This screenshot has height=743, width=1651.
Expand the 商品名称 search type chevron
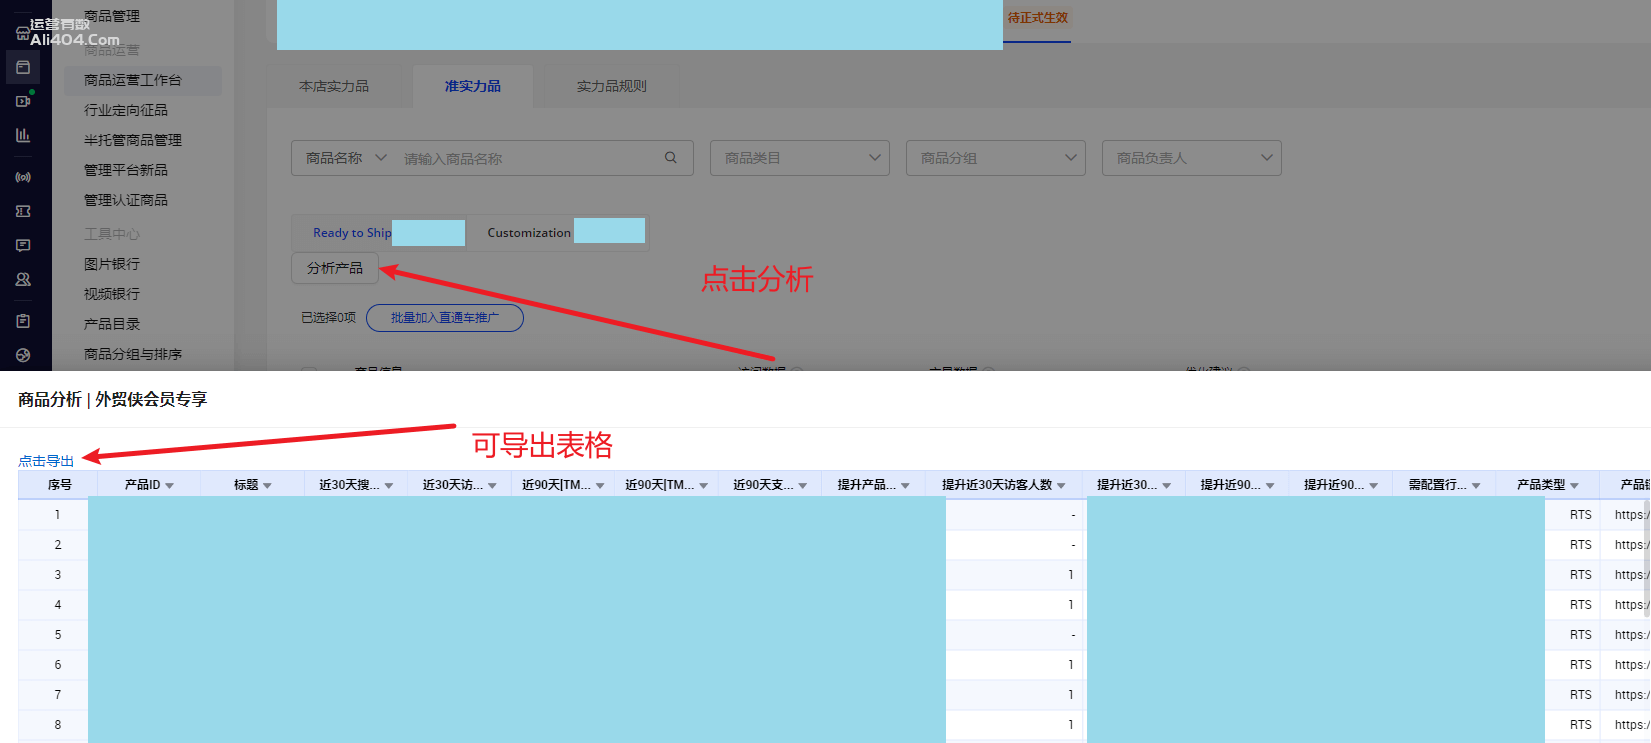click(381, 157)
